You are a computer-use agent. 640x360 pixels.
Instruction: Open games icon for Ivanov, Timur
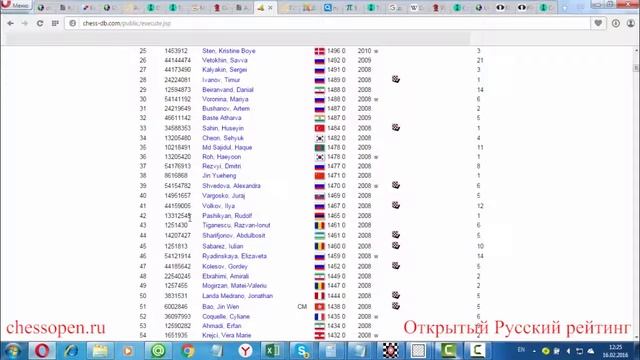(x=396, y=79)
